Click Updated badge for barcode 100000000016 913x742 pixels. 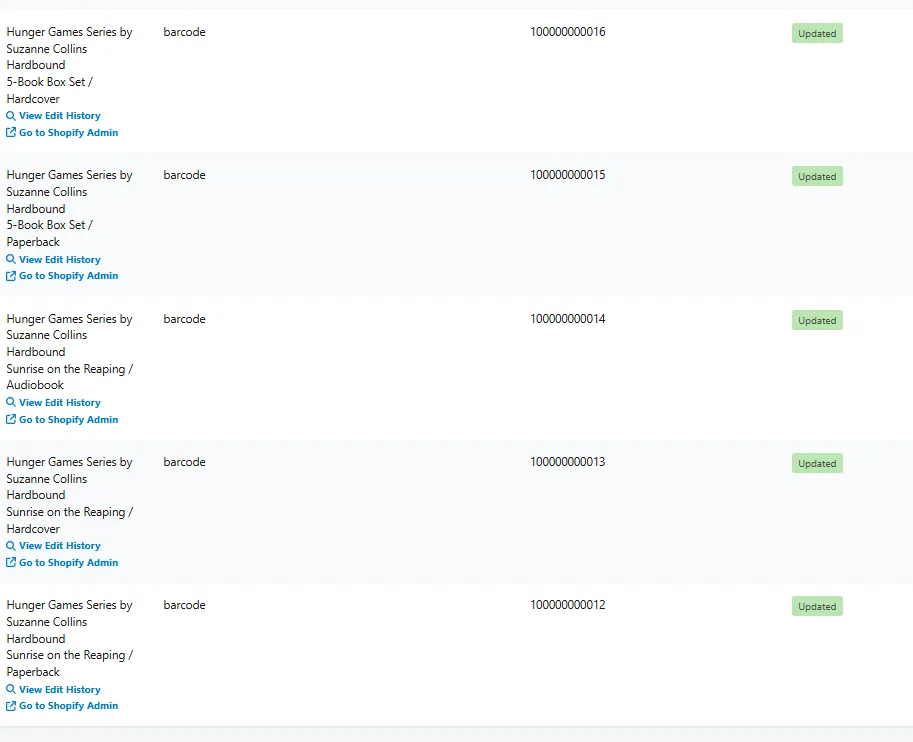click(x=817, y=33)
